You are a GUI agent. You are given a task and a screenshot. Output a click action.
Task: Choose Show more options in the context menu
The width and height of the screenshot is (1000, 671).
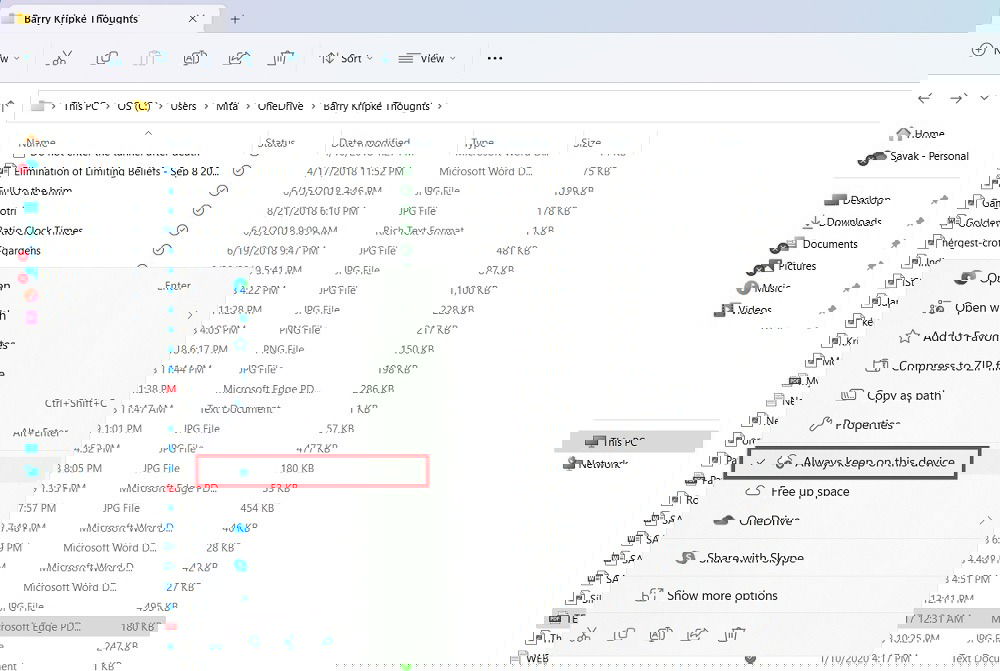click(708, 596)
